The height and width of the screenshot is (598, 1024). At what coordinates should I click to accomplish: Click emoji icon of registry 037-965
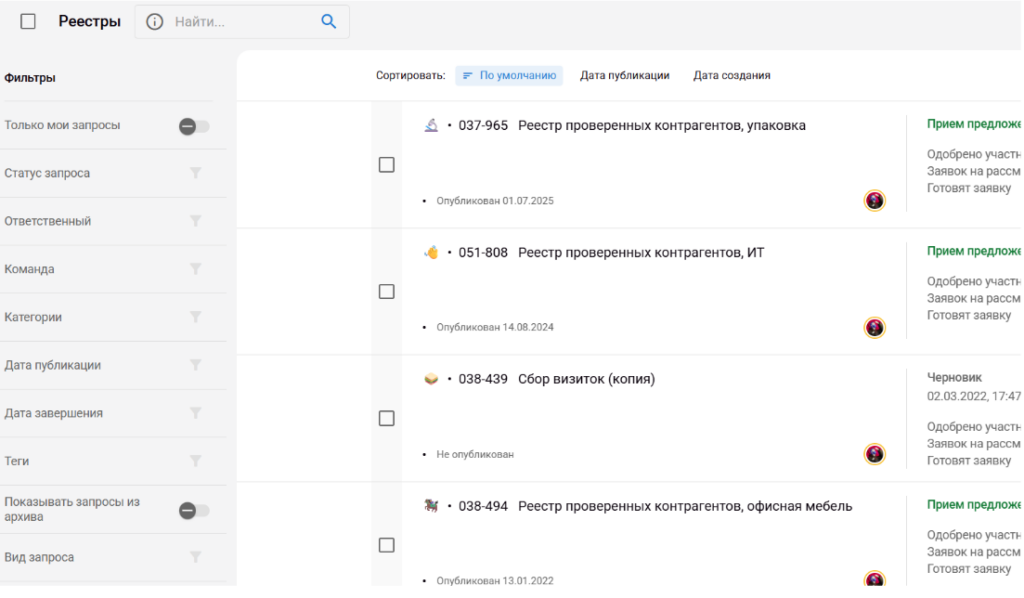431,125
